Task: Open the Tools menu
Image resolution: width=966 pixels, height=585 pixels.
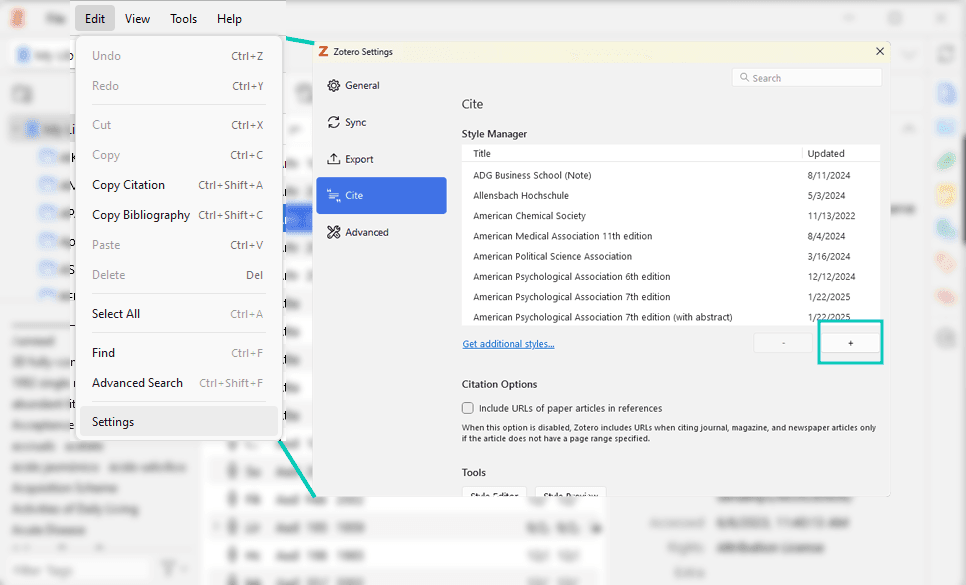Action: (184, 19)
